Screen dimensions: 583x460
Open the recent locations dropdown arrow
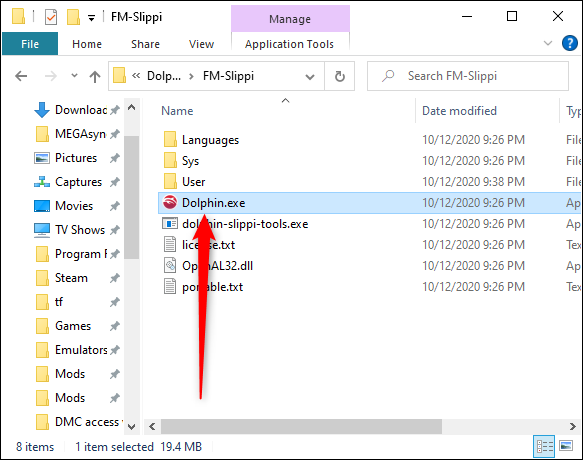pos(74,76)
